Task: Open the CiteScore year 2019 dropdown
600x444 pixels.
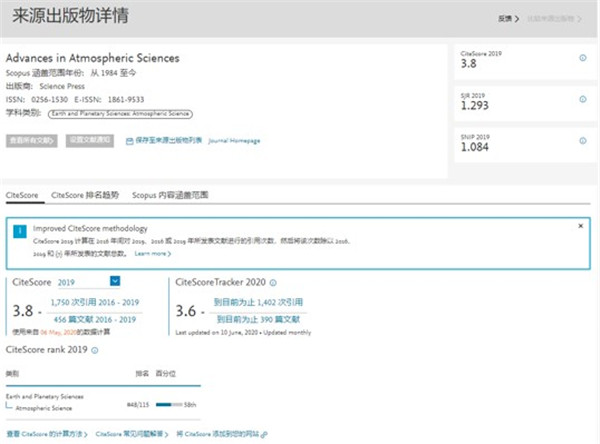Action: tap(115, 282)
